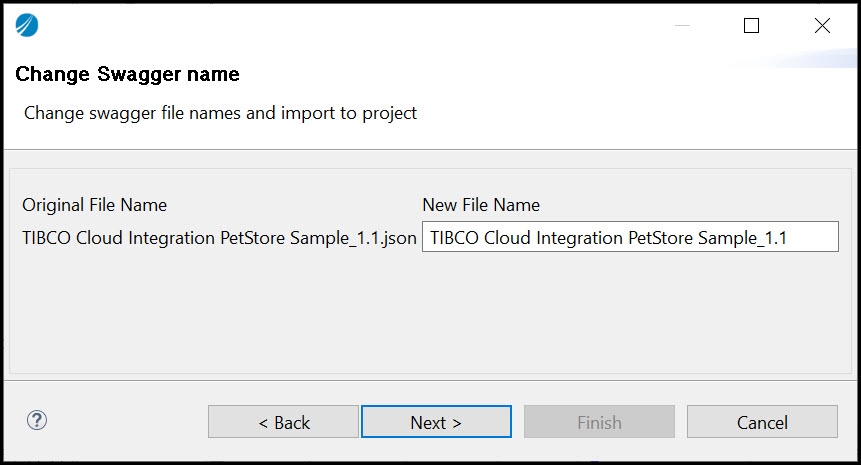Viewport: 861px width, 465px height.
Task: Click the New File Name column label
Action: pyautogui.click(x=481, y=205)
